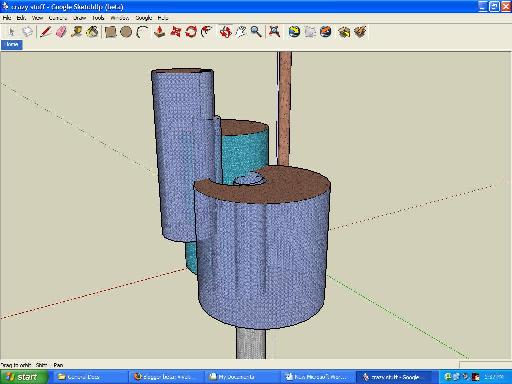The image size is (512, 384).
Task: Click the brown vertical post in the model
Action: tap(285, 108)
